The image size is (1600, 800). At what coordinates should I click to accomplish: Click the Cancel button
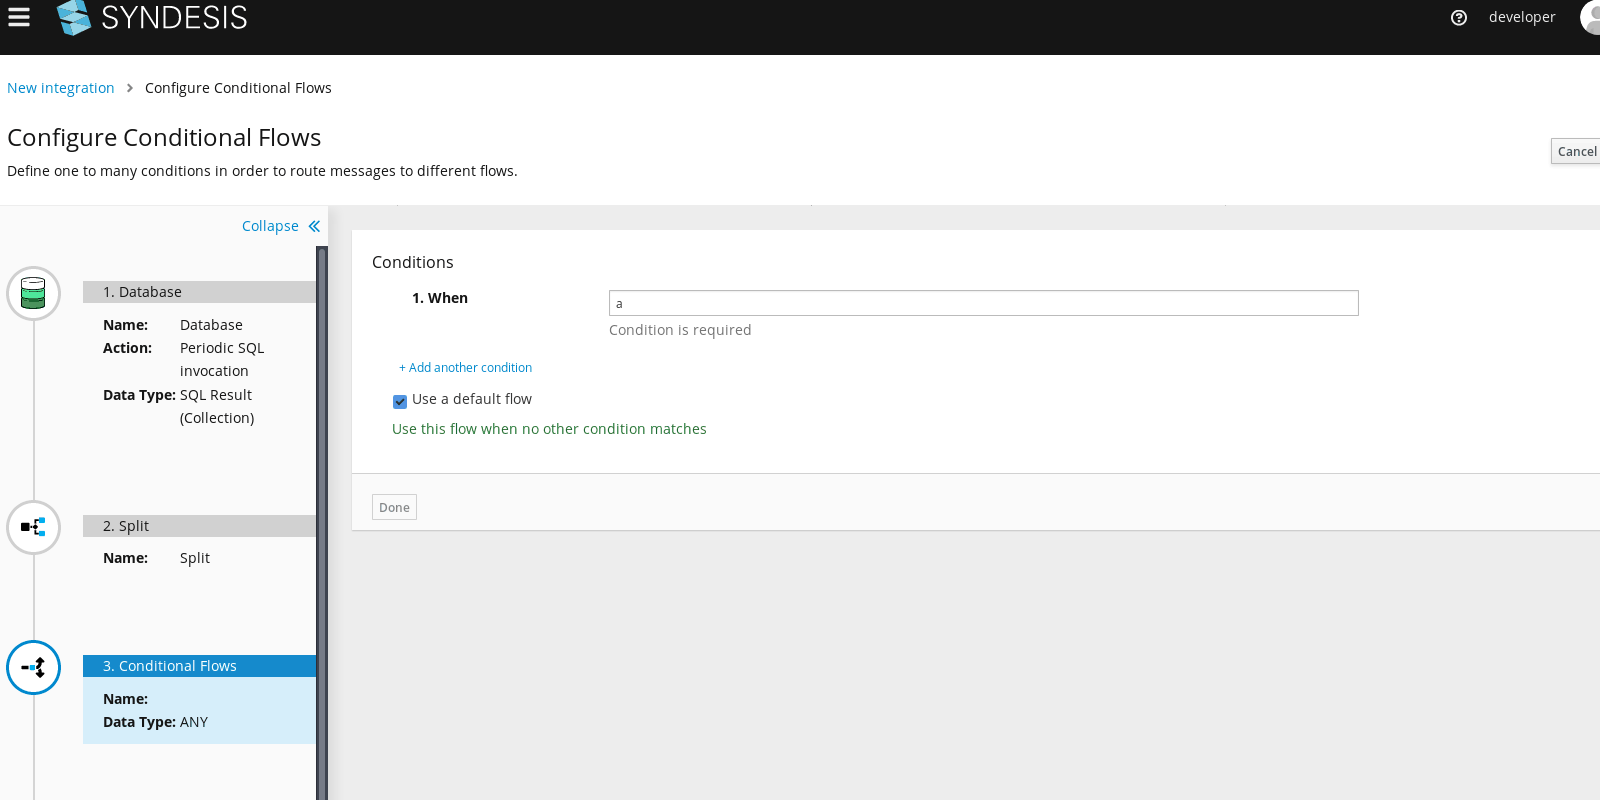(1577, 151)
